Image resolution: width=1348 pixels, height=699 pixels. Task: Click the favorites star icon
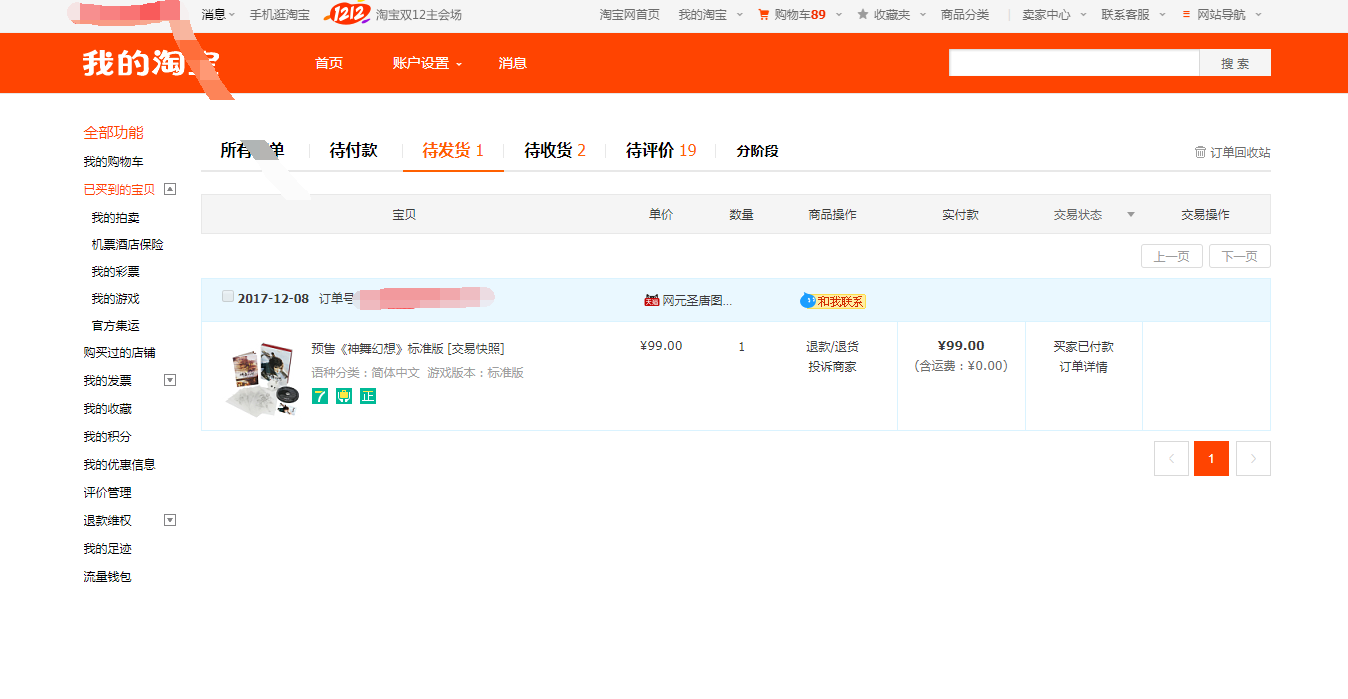tap(863, 15)
